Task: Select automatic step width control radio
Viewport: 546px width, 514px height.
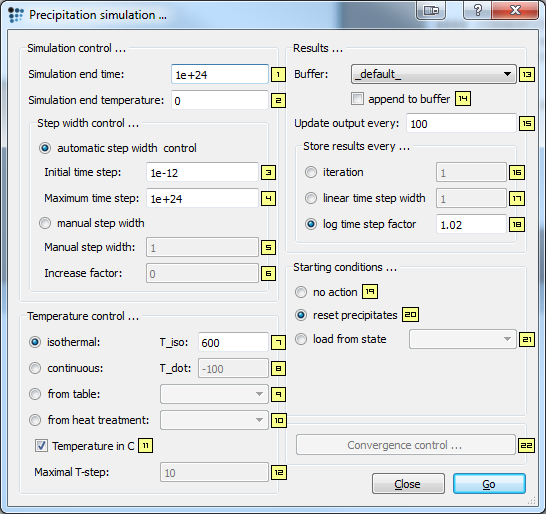Action: pyautogui.click(x=45, y=148)
